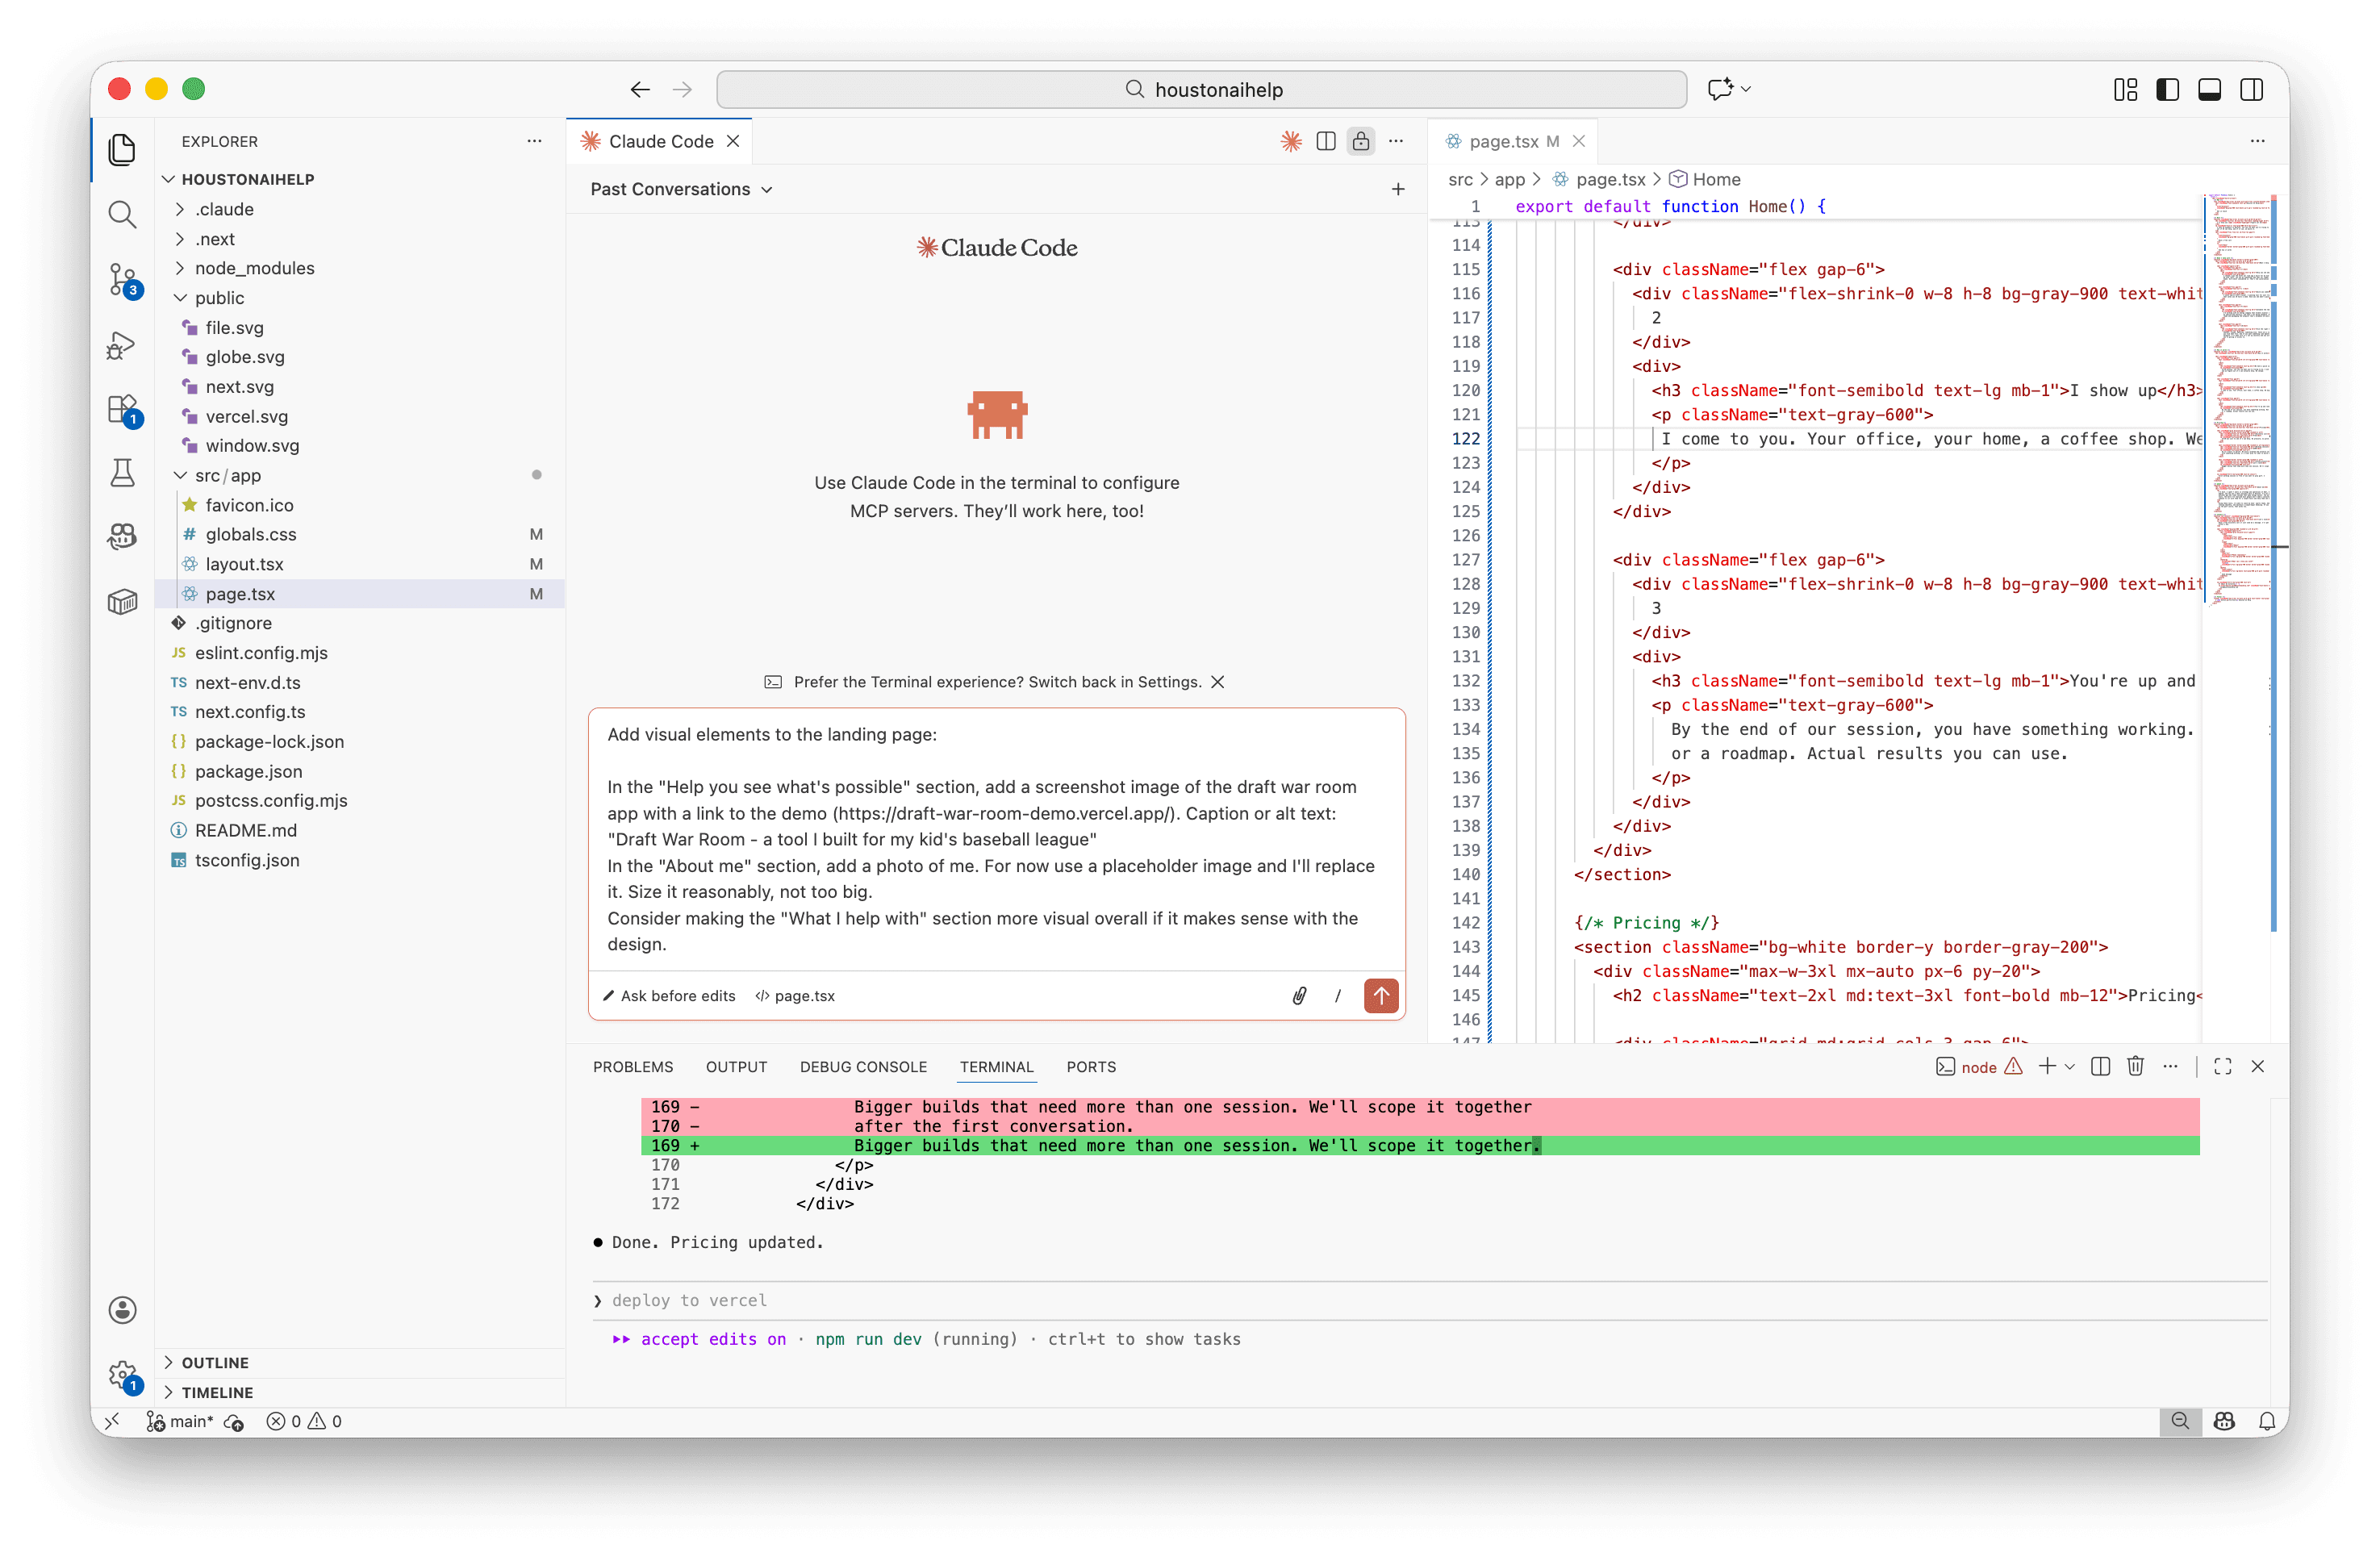Viewport: 2380px width, 1557px height.
Task: Kill the terminal with the trash icon
Action: [x=2135, y=1066]
